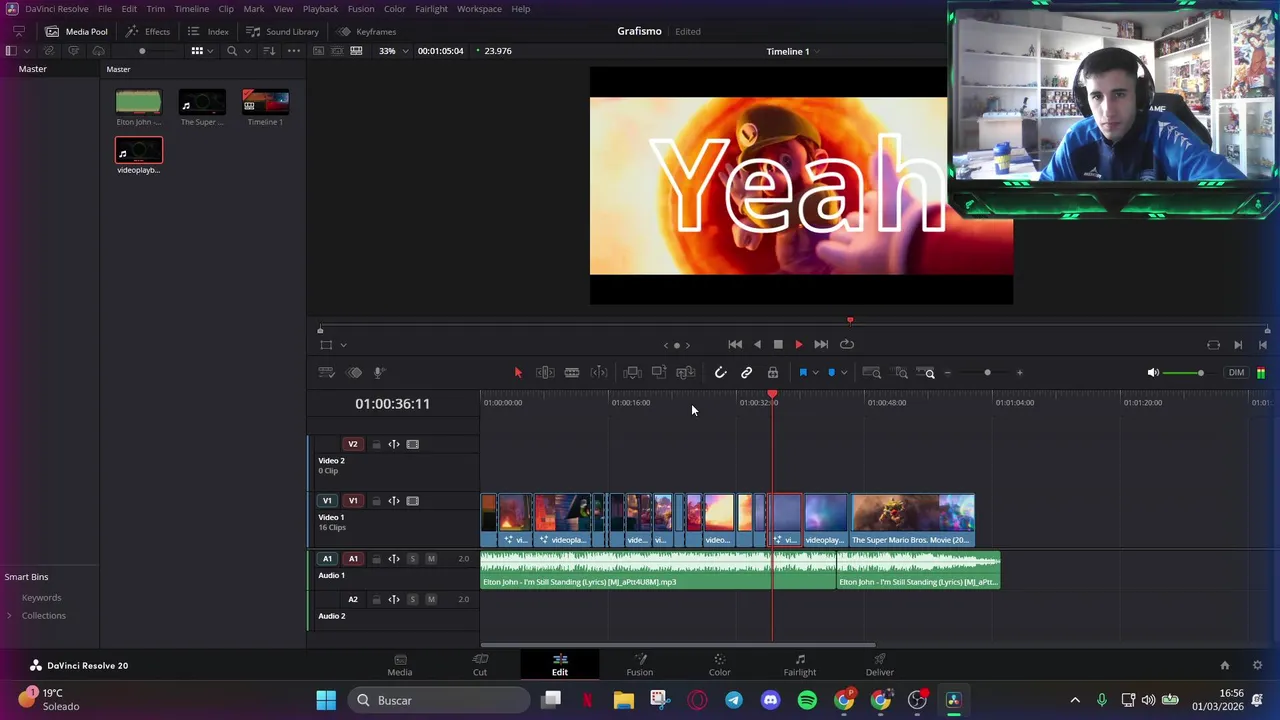The image size is (1280, 720).
Task: Click the Insert Clip toolbar icon
Action: [x=632, y=373]
